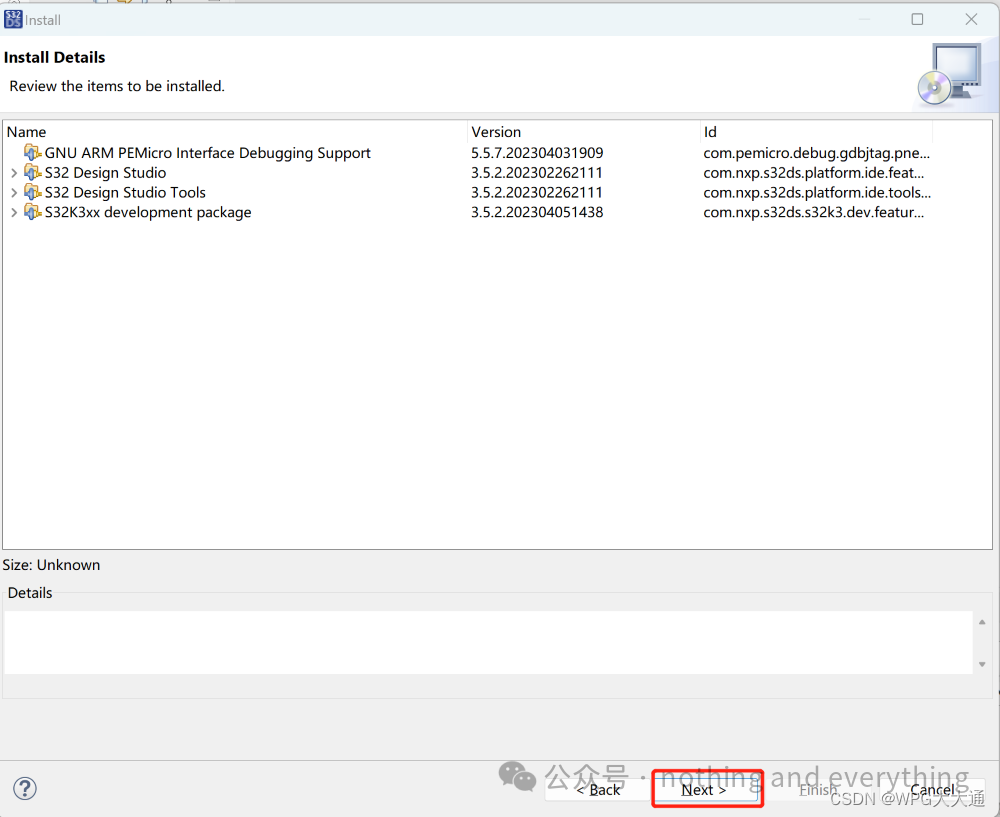Click the S32DS icon in the title bar
This screenshot has width=1000, height=817.
13,19
